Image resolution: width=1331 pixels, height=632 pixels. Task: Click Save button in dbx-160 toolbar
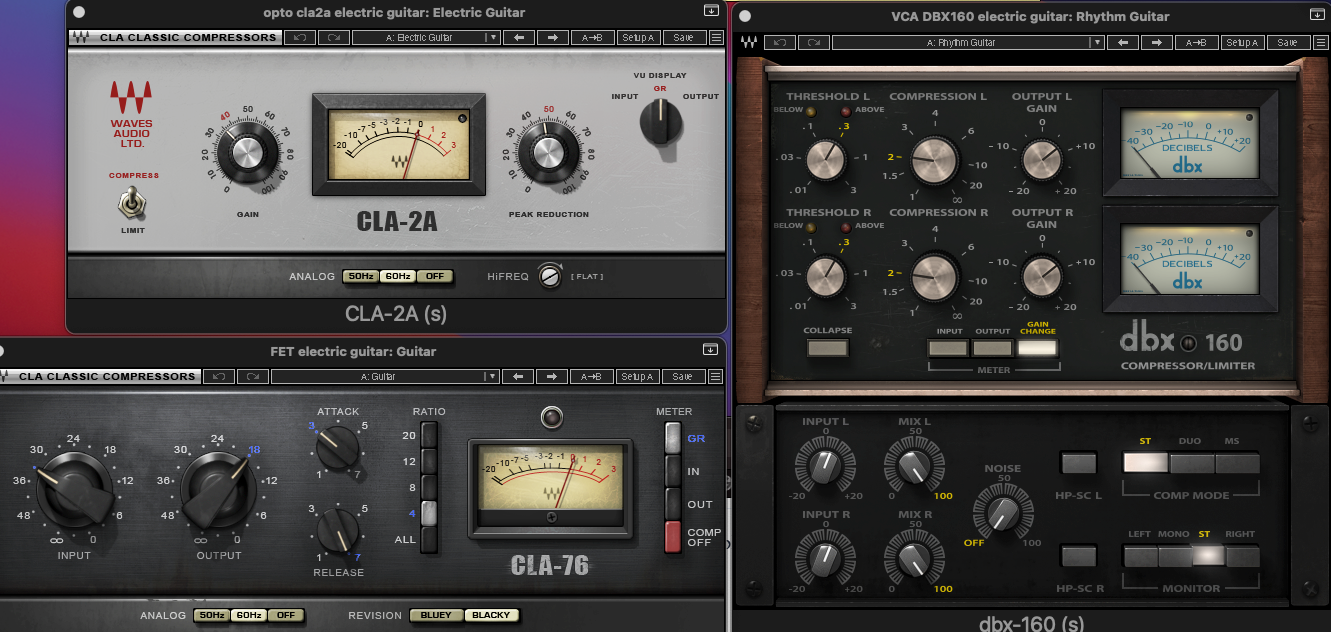(1287, 42)
